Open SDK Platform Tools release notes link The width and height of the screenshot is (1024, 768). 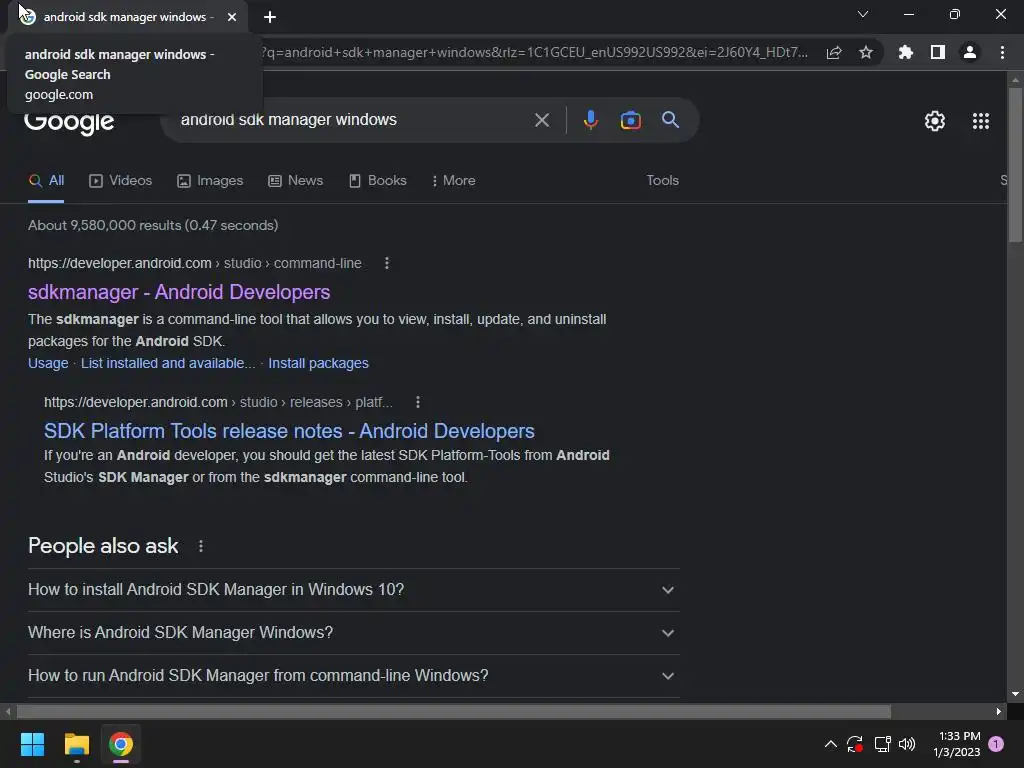[289, 431]
